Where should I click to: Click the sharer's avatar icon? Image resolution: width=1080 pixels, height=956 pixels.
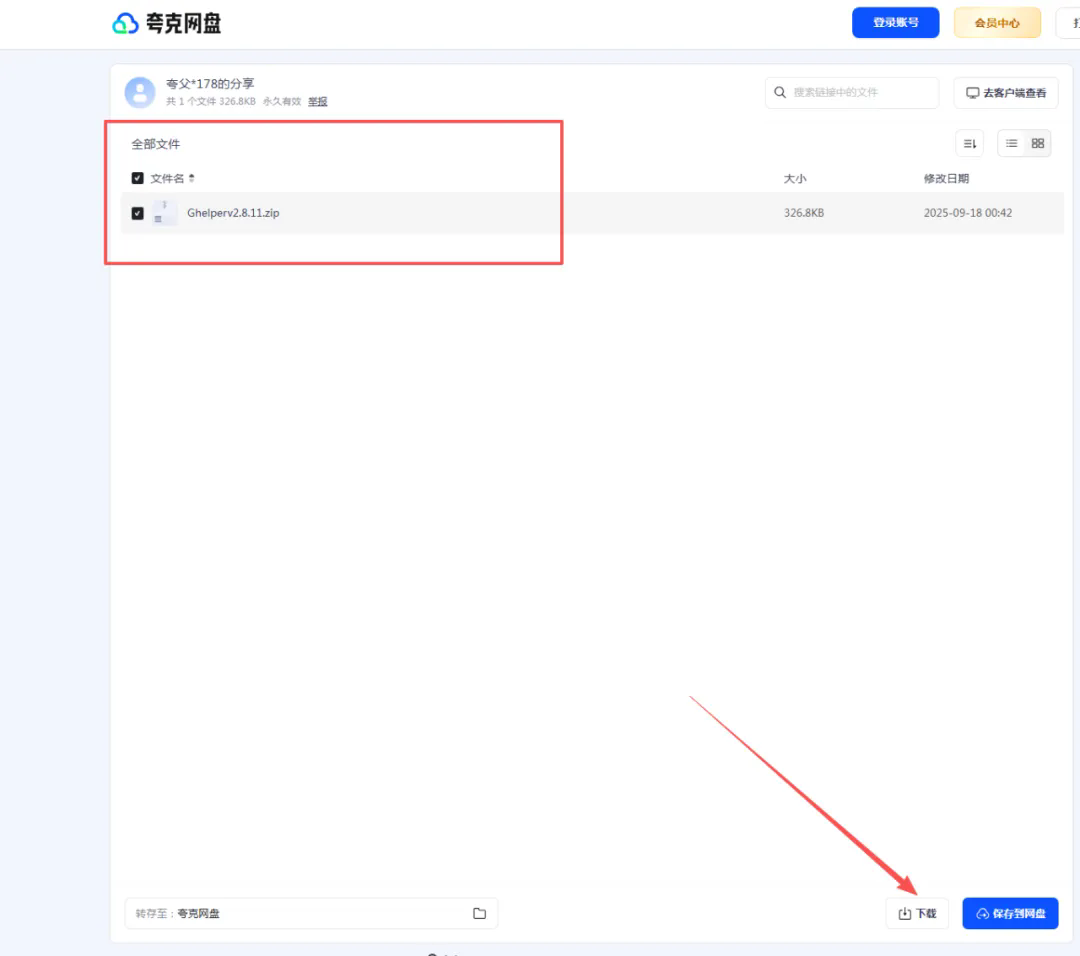[x=140, y=92]
